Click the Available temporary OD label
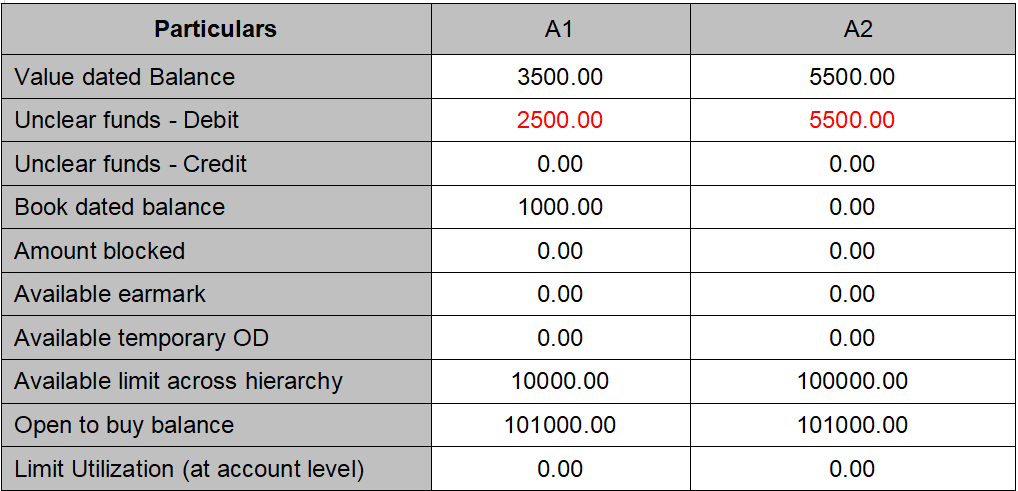 [141, 338]
